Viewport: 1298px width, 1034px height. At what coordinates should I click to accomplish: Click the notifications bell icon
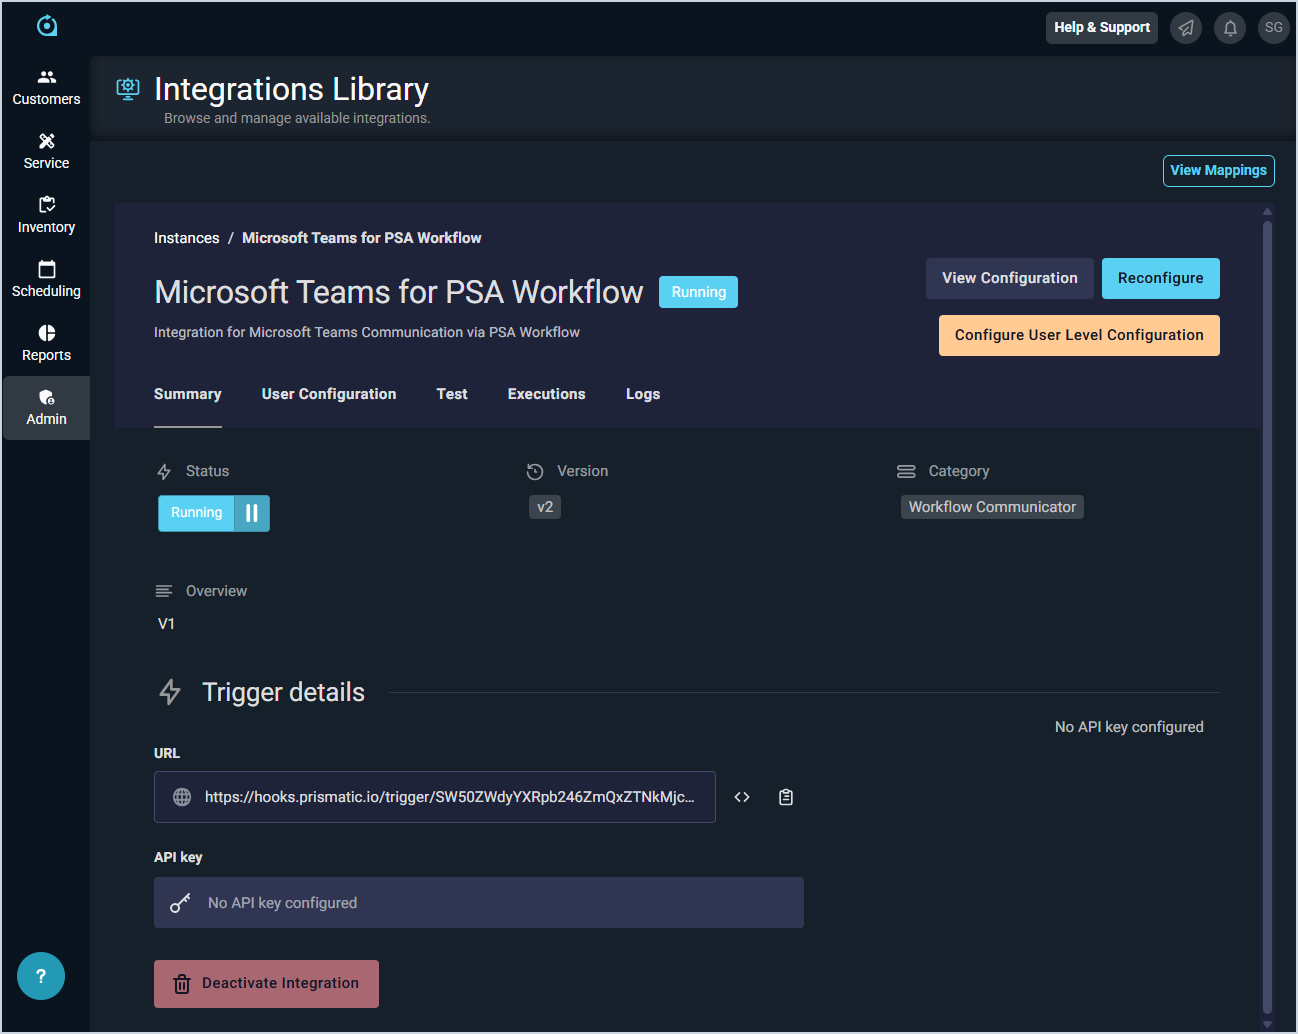pos(1230,28)
